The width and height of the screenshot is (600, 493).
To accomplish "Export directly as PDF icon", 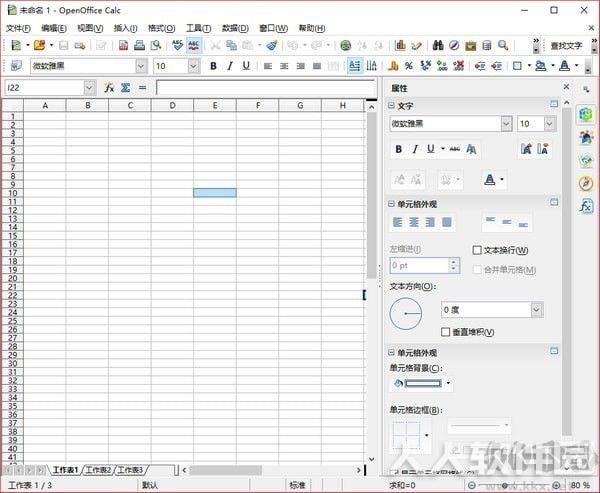I will coord(123,45).
